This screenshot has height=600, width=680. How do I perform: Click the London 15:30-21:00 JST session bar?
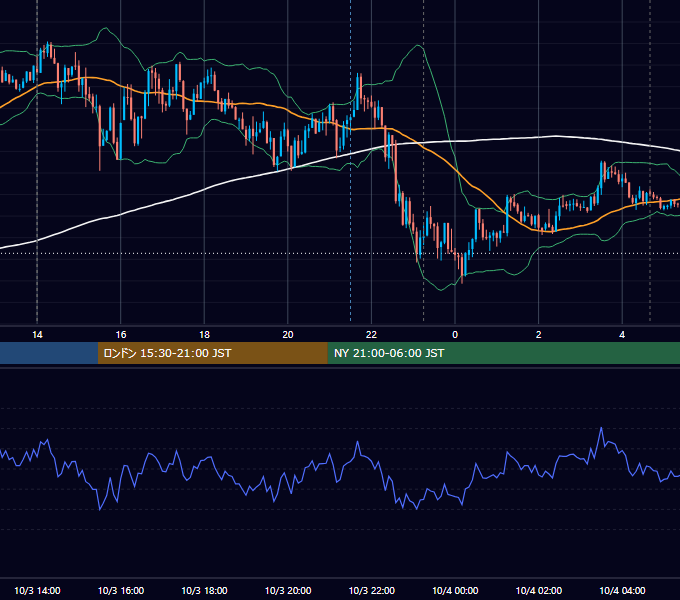[212, 353]
